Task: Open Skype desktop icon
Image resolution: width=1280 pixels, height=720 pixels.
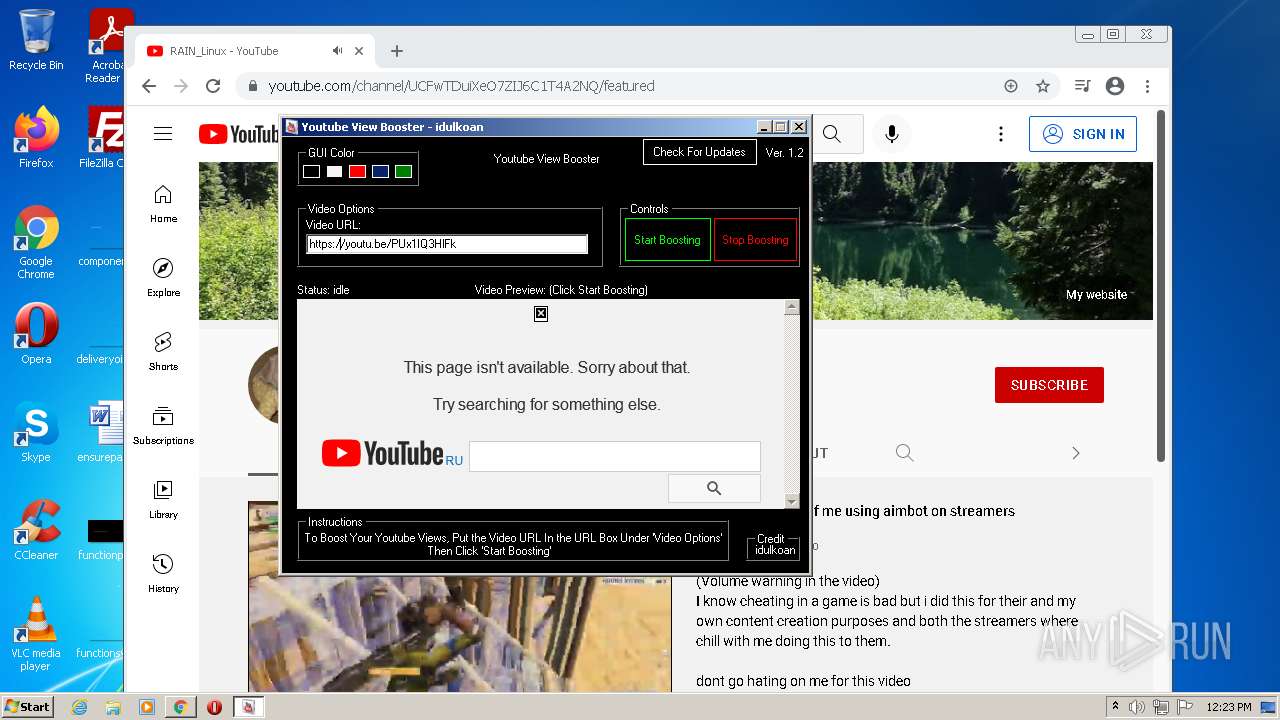Action: click(36, 431)
